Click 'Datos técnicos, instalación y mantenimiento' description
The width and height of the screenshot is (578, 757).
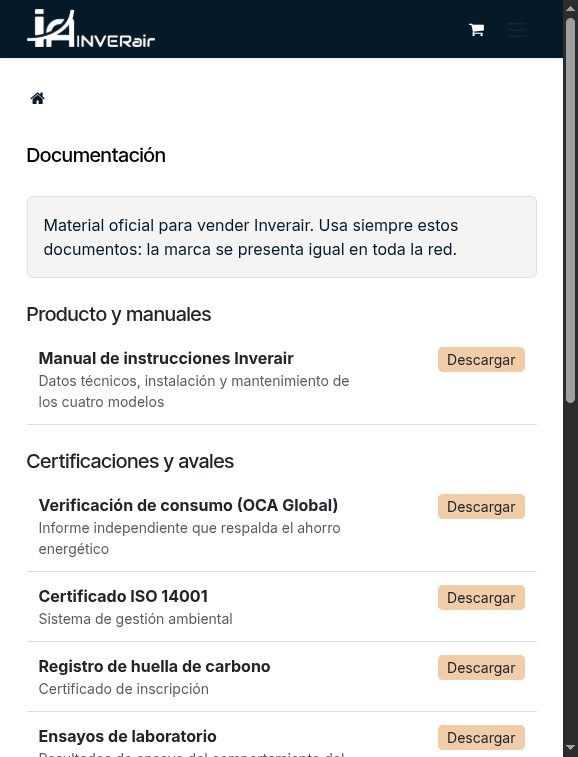(194, 392)
